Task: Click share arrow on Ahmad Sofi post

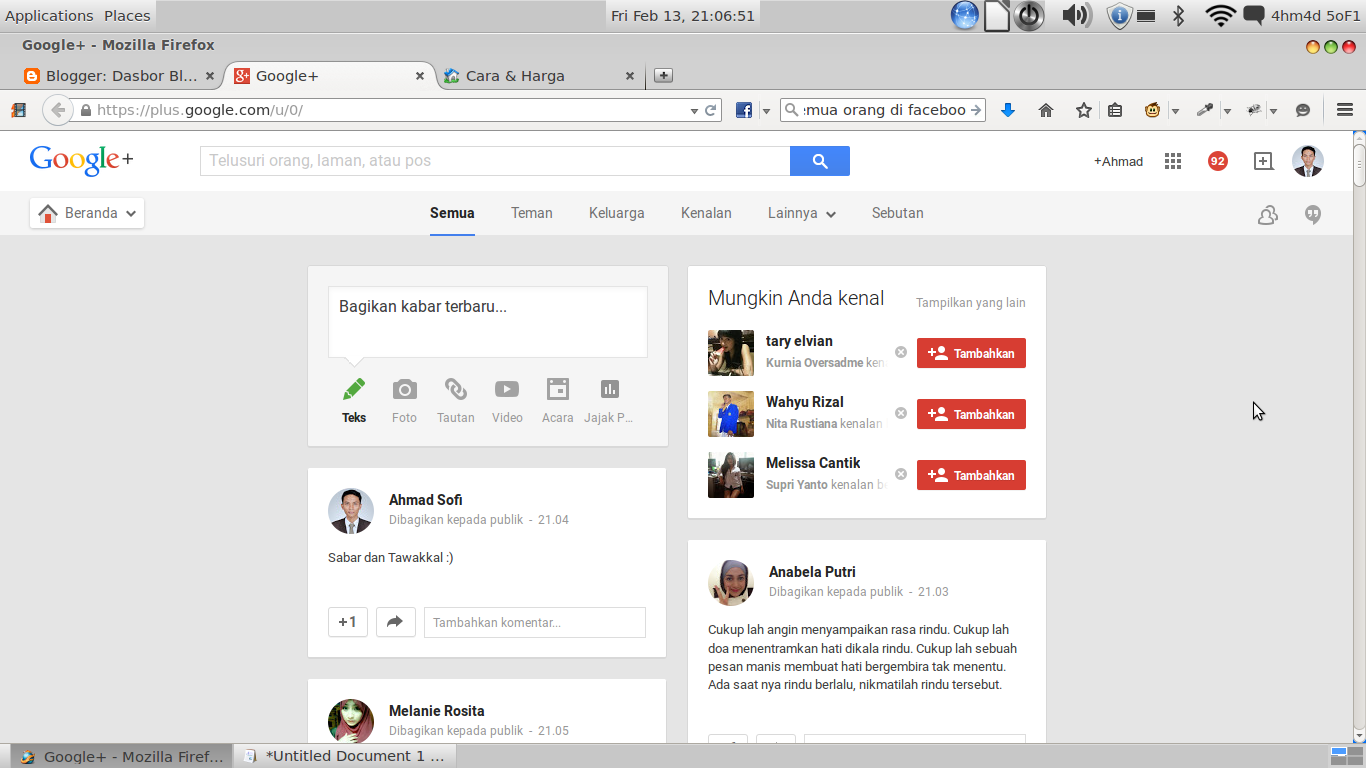Action: tap(395, 622)
